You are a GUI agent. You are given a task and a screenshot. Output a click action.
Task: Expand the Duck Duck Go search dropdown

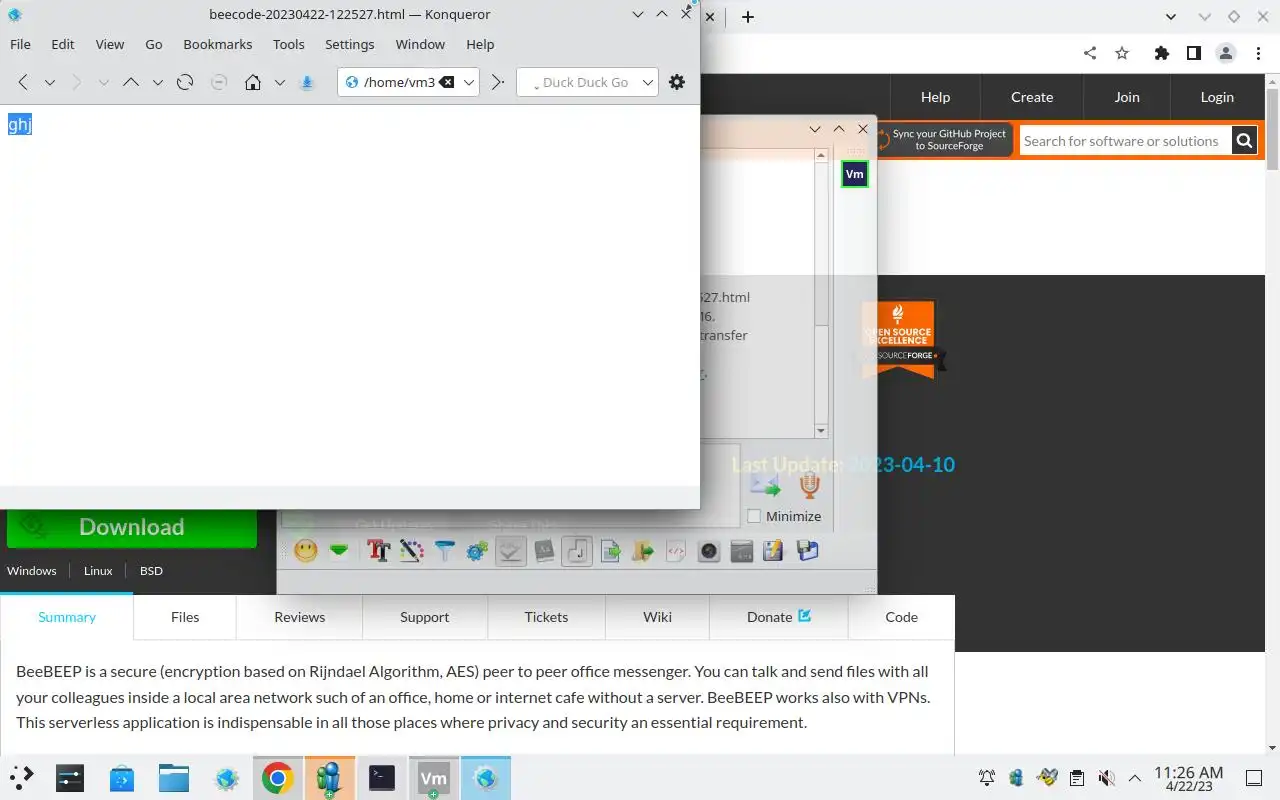(648, 82)
